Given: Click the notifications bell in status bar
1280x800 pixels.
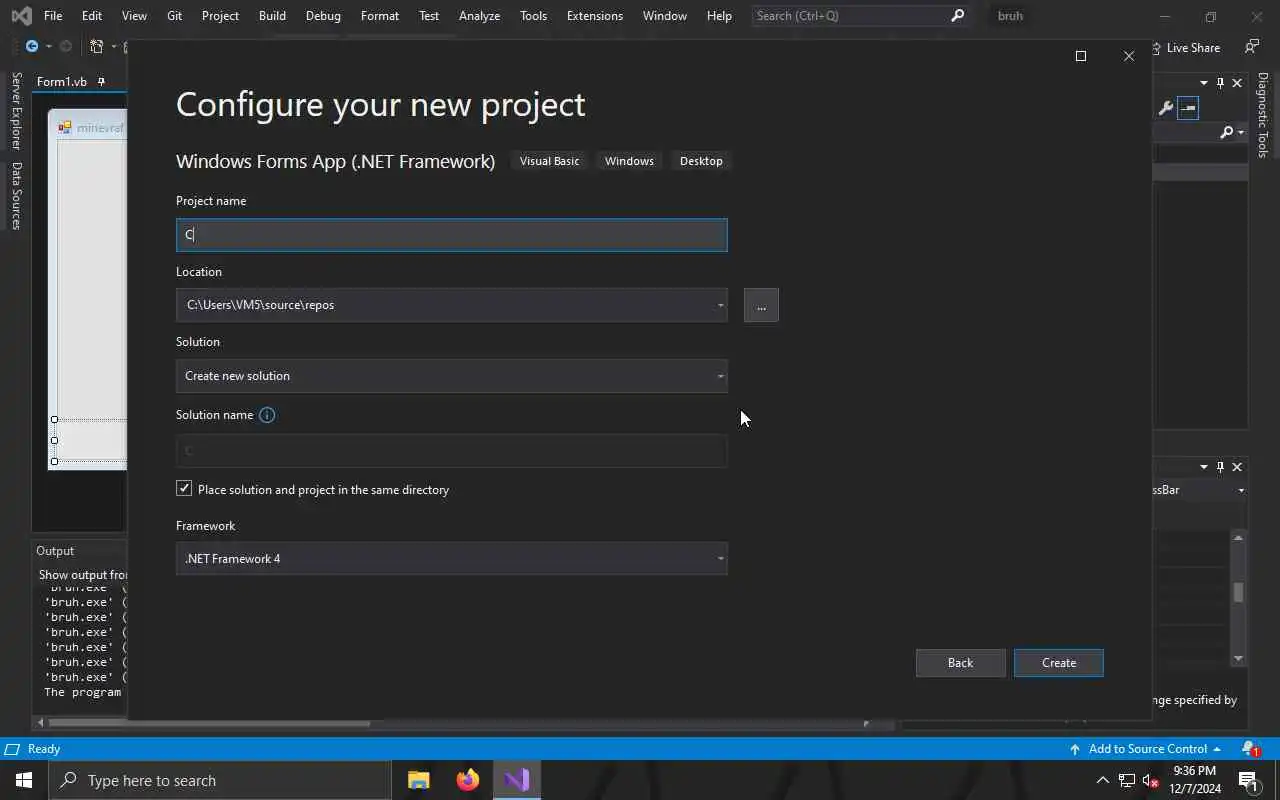Looking at the screenshot, I should [1250, 749].
